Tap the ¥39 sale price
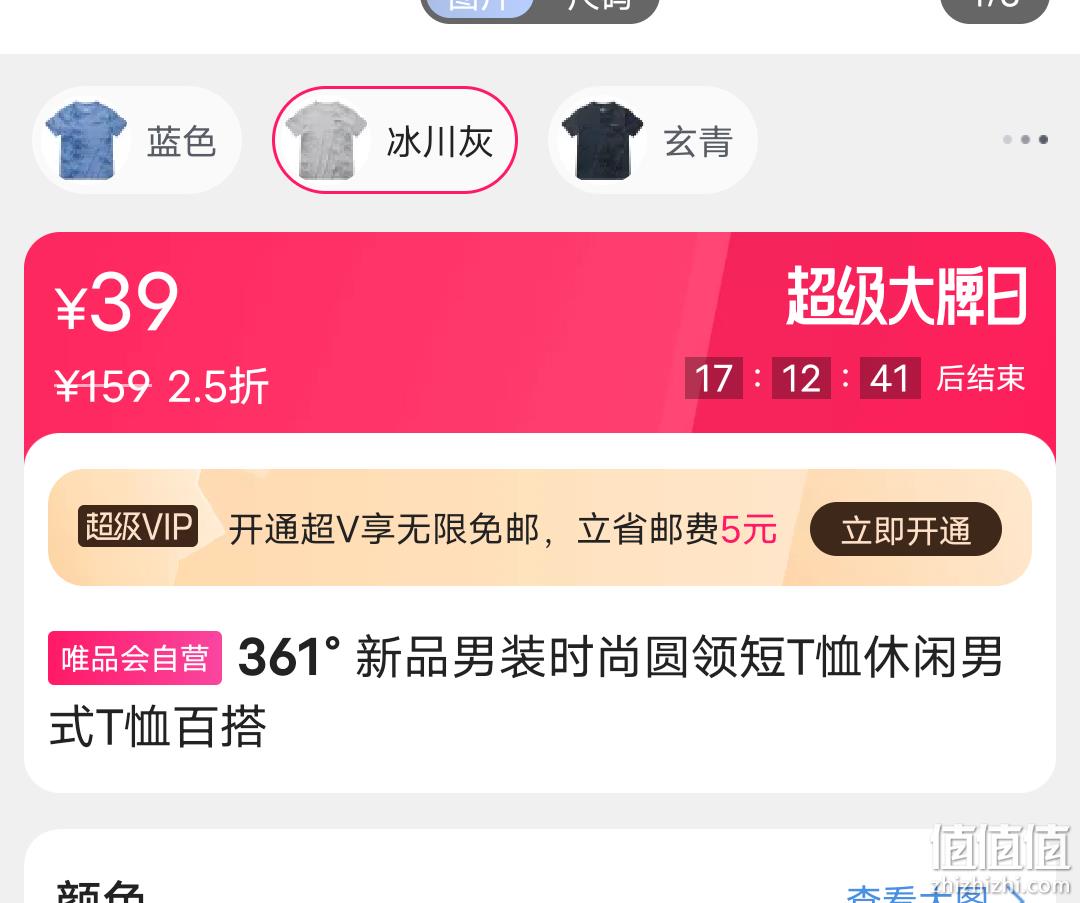Screen dimensions: 1080x903 pyautogui.click(x=116, y=302)
